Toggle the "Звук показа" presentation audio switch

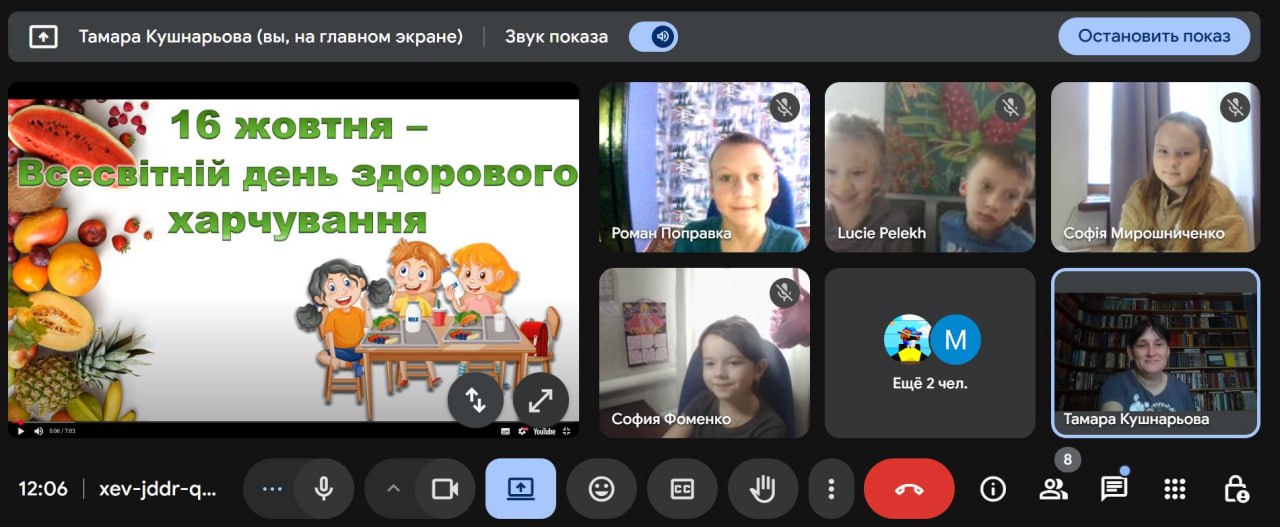click(x=653, y=37)
